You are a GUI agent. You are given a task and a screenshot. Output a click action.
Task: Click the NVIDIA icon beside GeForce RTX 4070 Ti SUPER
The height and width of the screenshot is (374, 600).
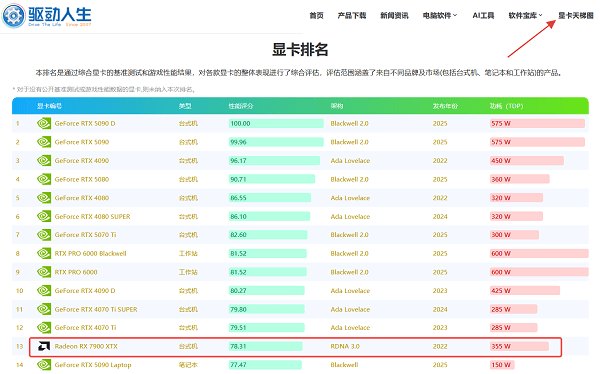(44, 309)
